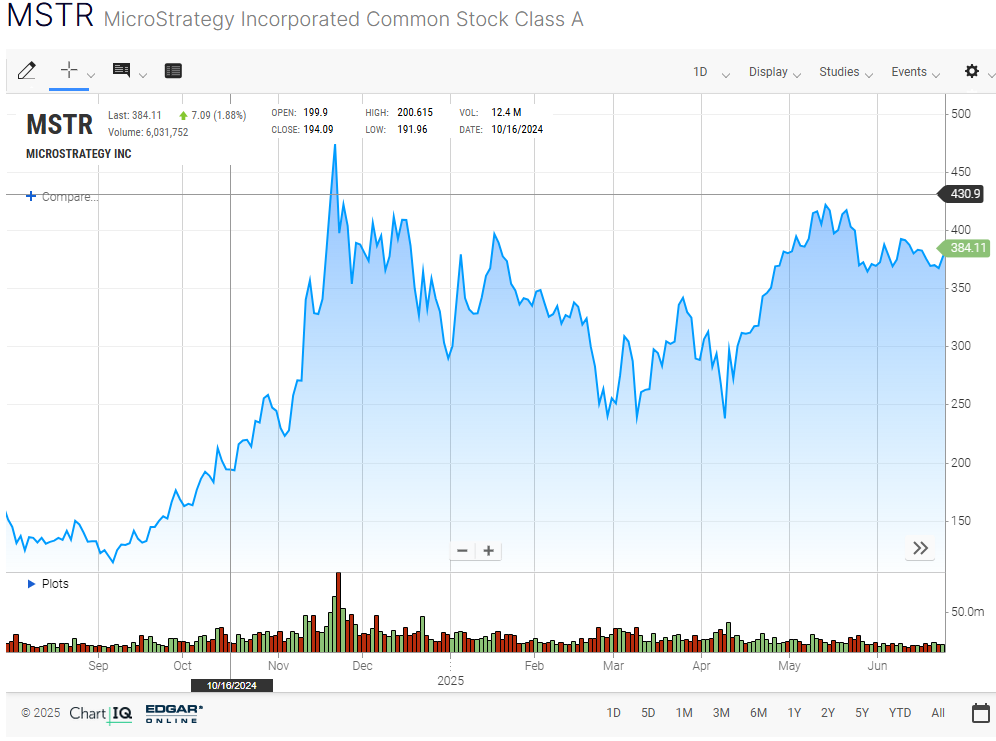996x741 pixels.
Task: Jump to latest data with double arrow
Action: [920, 548]
